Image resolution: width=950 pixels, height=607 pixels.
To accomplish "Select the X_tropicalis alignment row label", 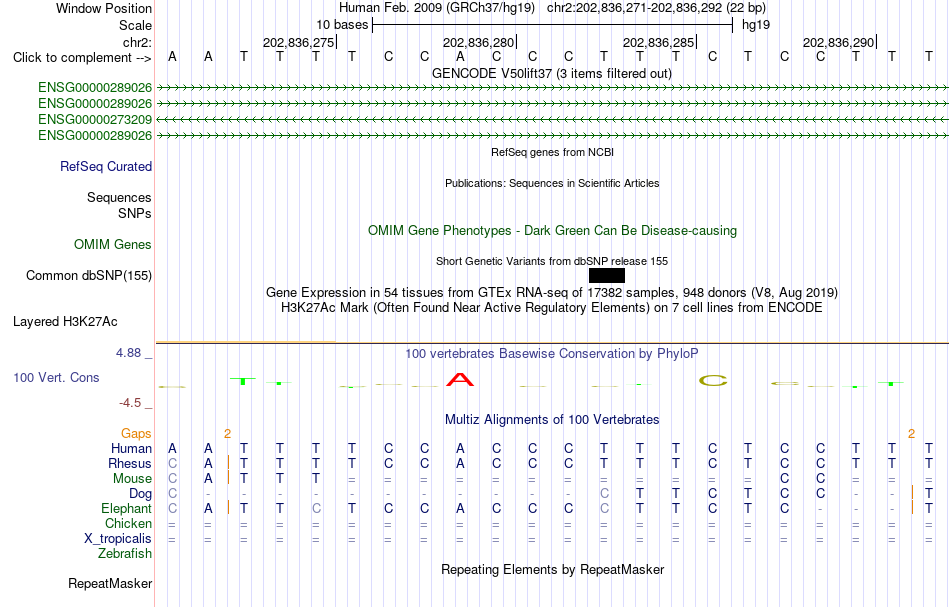I will [x=118, y=539].
